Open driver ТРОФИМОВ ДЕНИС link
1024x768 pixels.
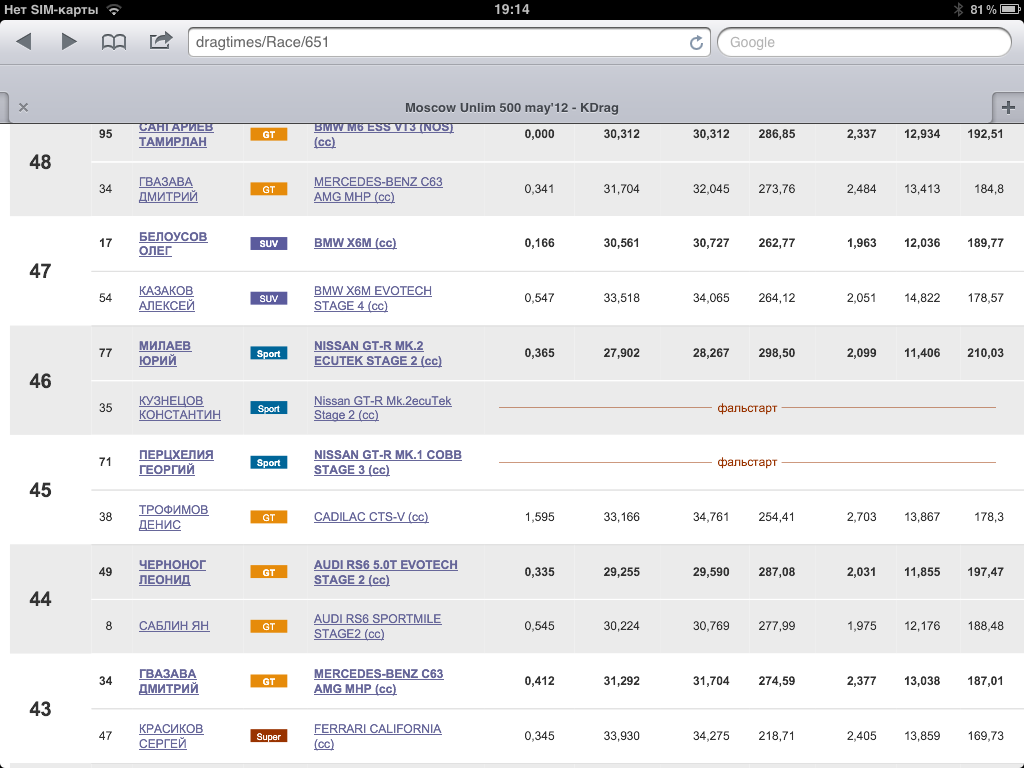pyautogui.click(x=173, y=517)
